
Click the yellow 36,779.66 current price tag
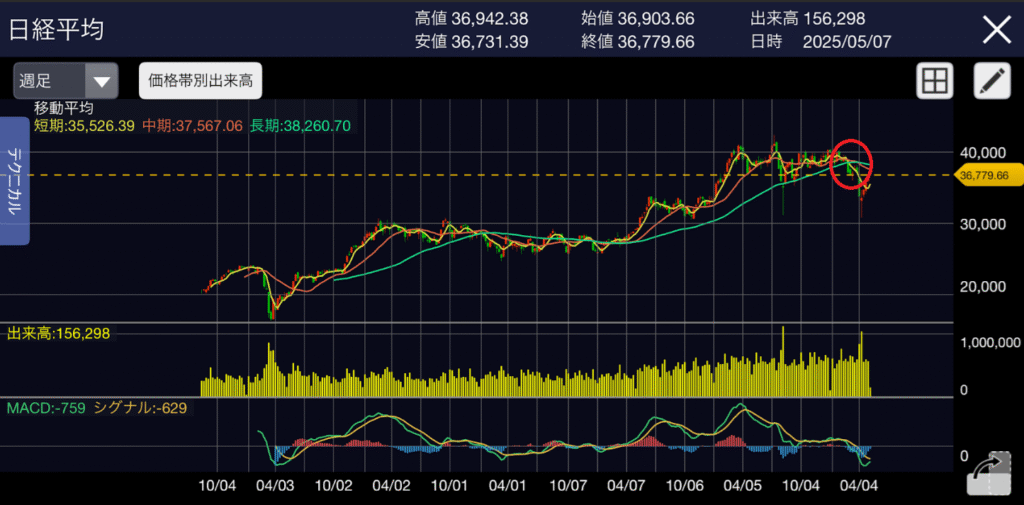point(984,175)
